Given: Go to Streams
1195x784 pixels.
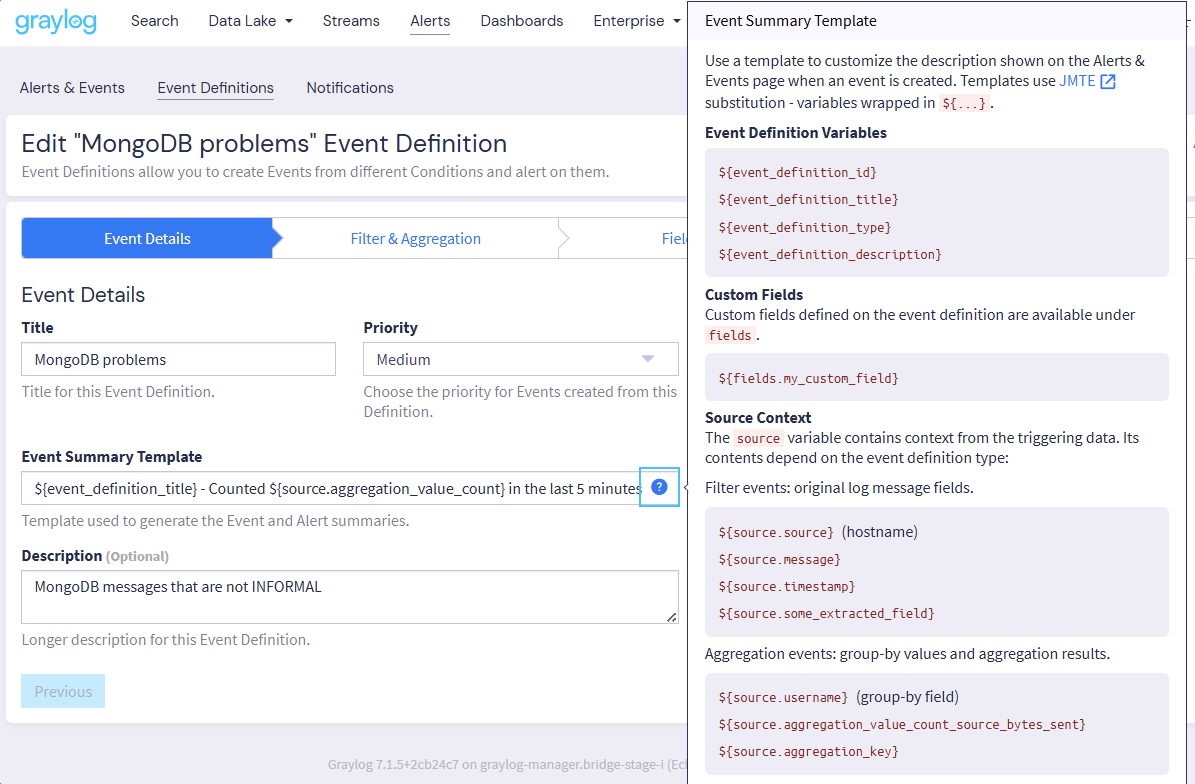Looking at the screenshot, I should [351, 21].
